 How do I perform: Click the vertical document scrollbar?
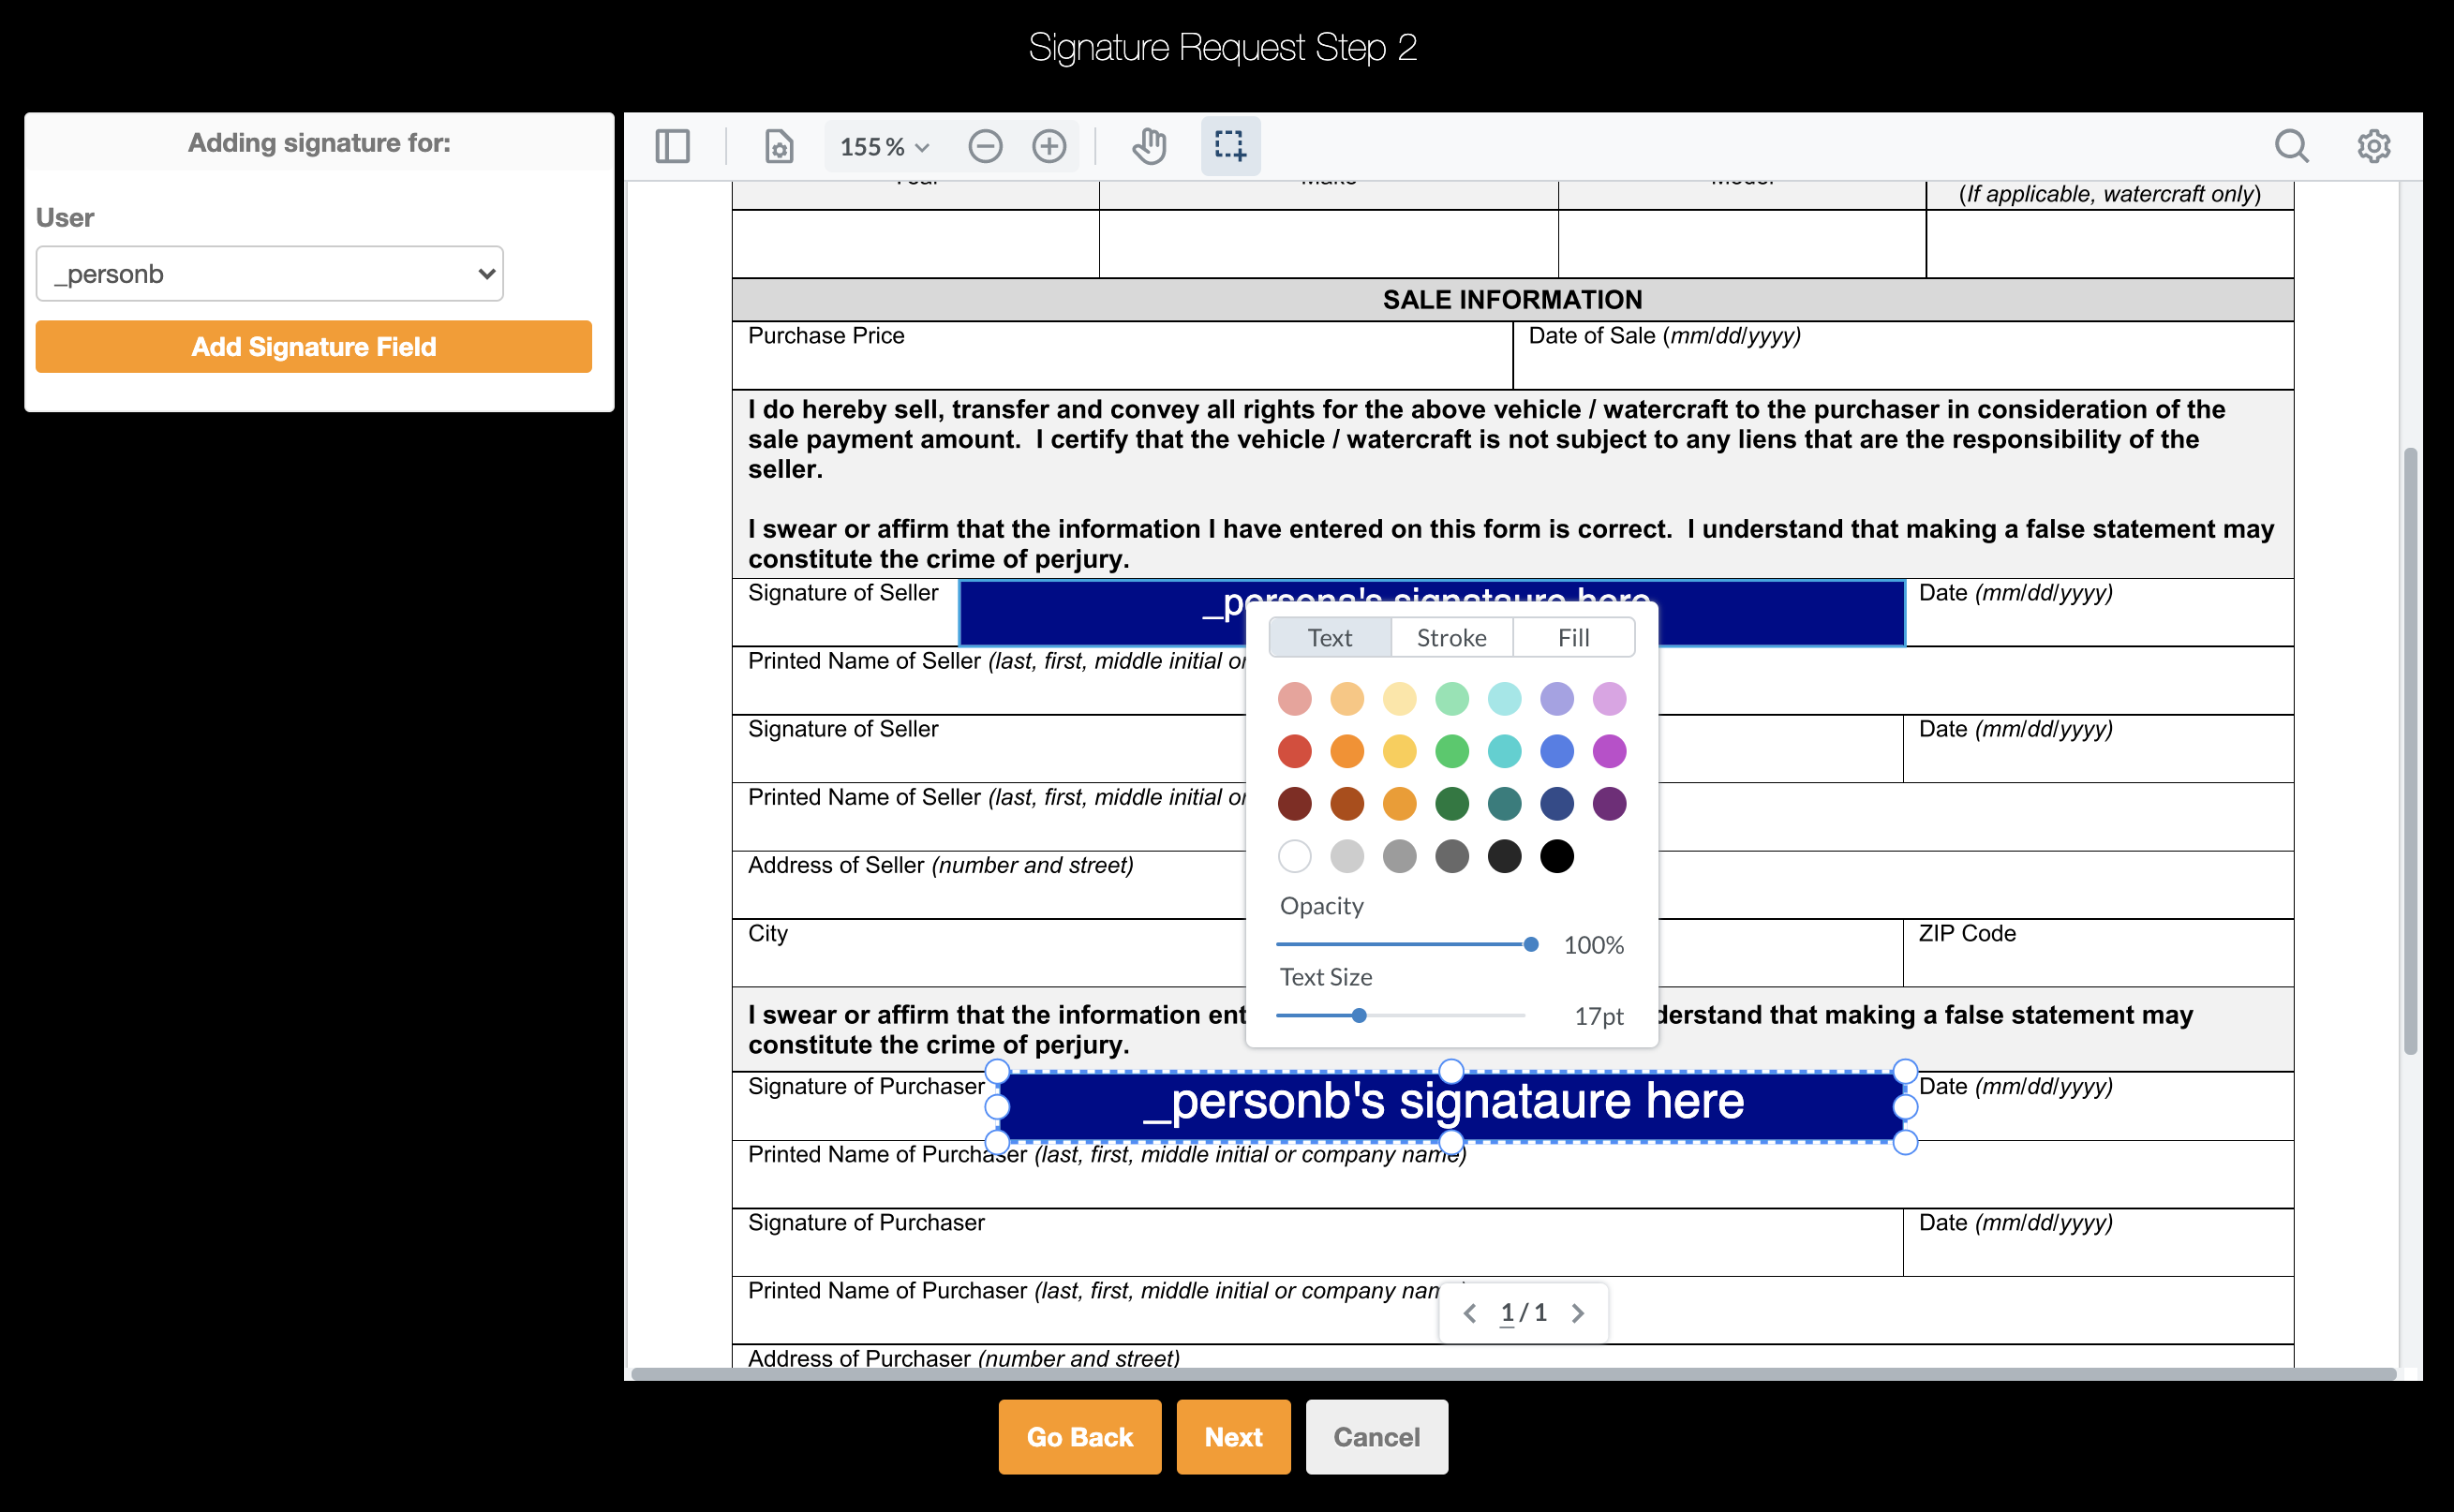pyautogui.click(x=2411, y=750)
